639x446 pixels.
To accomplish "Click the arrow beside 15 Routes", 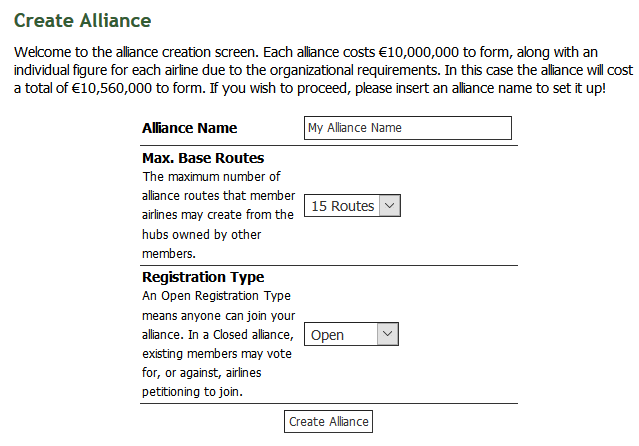I will 390,206.
